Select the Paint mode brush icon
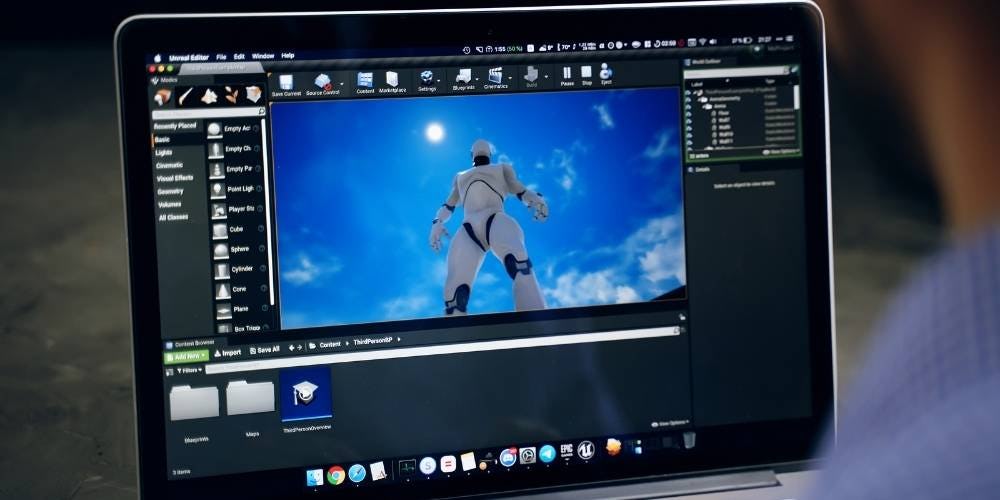 (186, 96)
